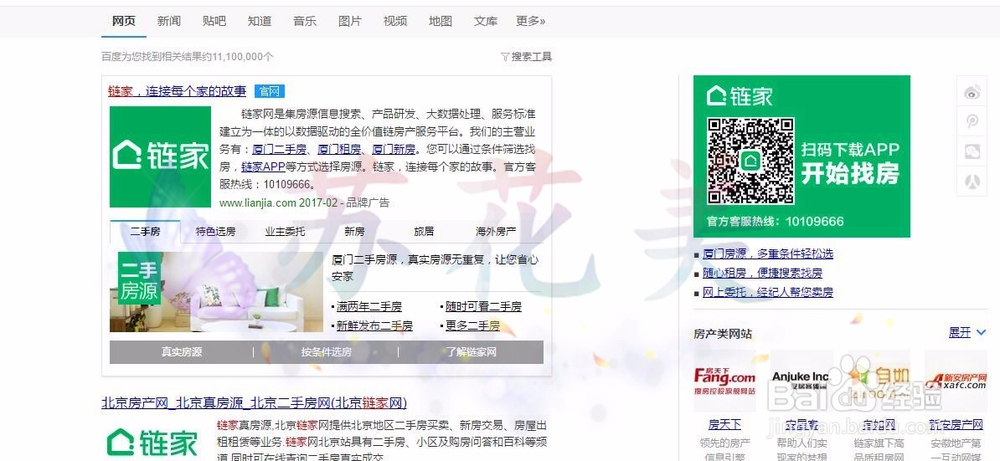Click 链家 logo beside the 北京房产网 result
The image size is (1000, 461).
(153, 442)
